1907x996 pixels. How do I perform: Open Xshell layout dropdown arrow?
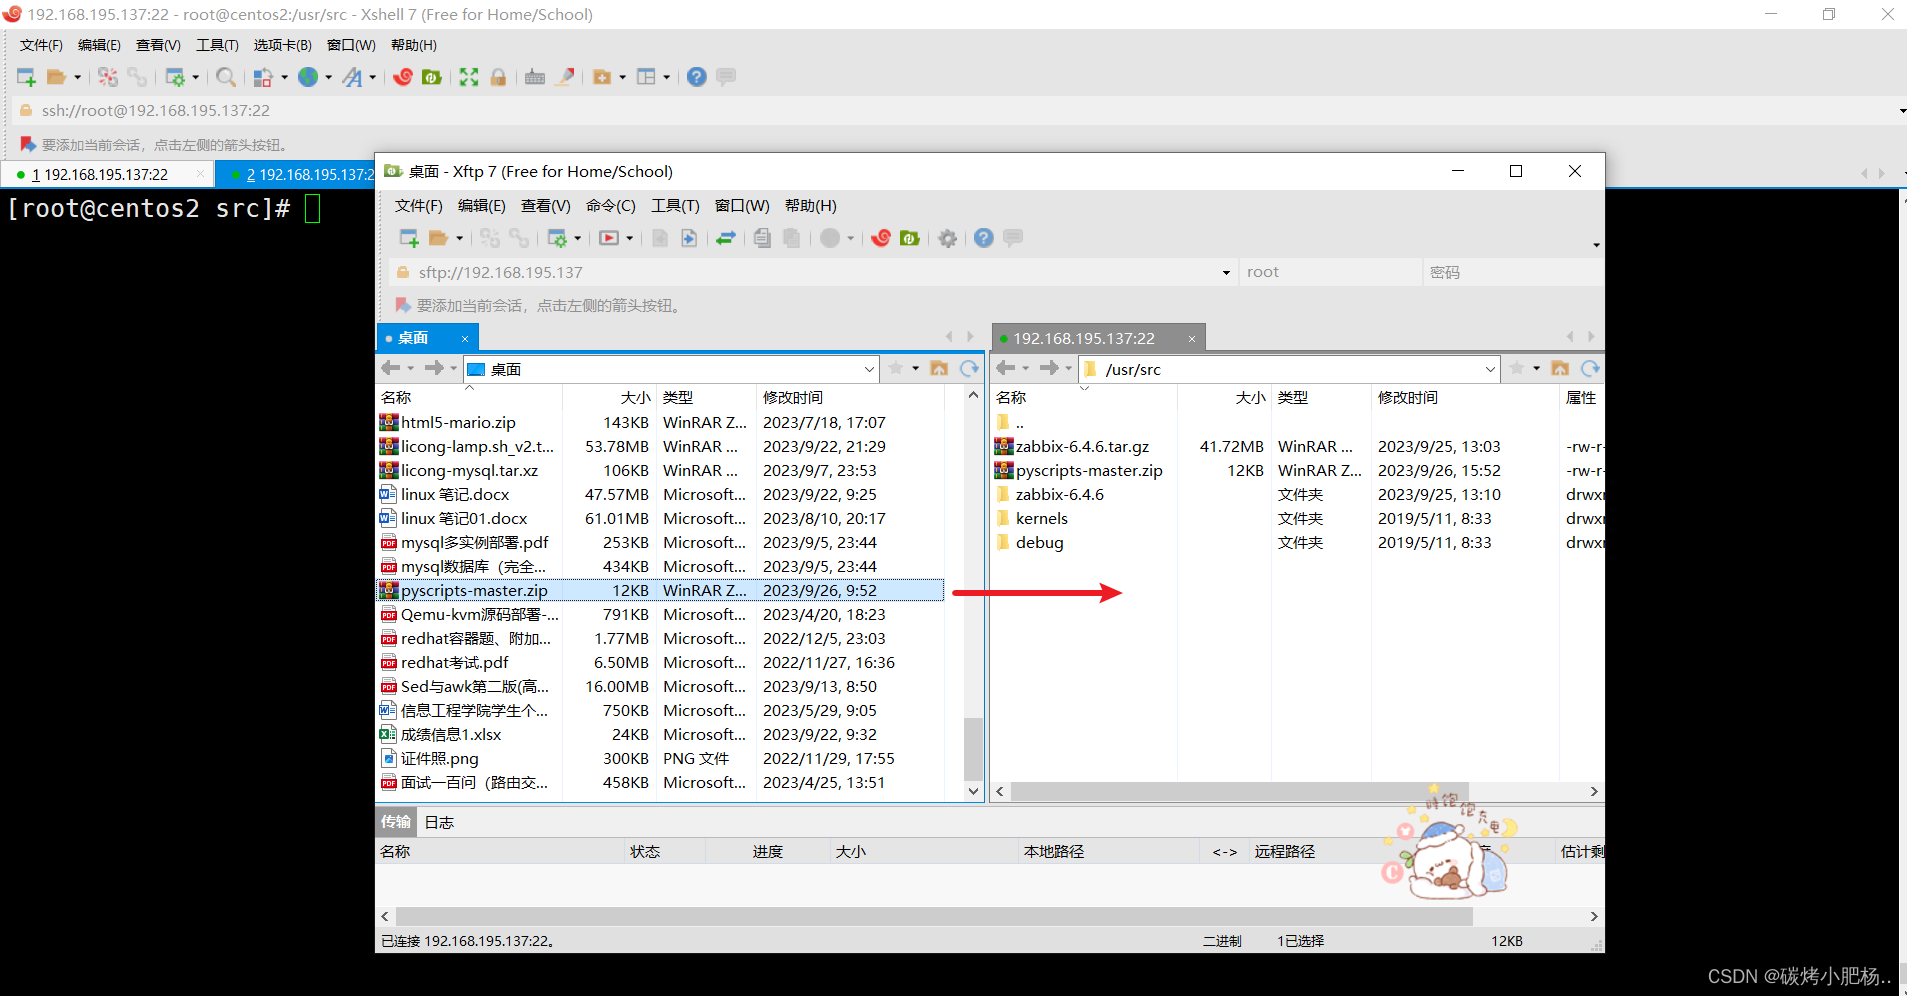(x=666, y=77)
